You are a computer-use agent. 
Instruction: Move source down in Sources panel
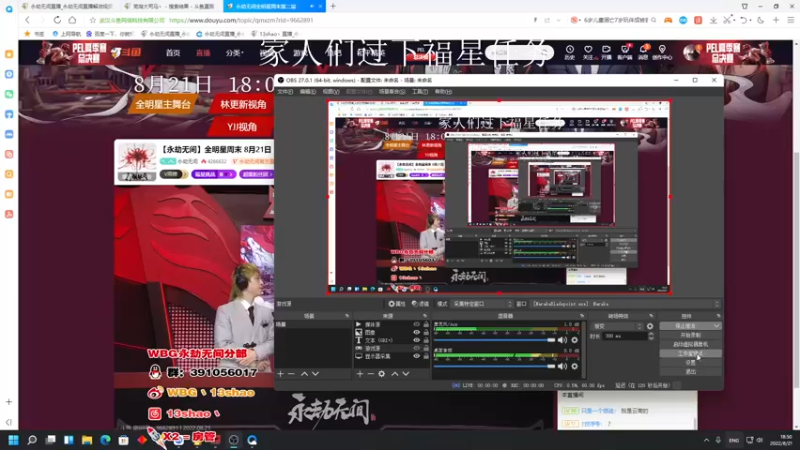point(406,374)
